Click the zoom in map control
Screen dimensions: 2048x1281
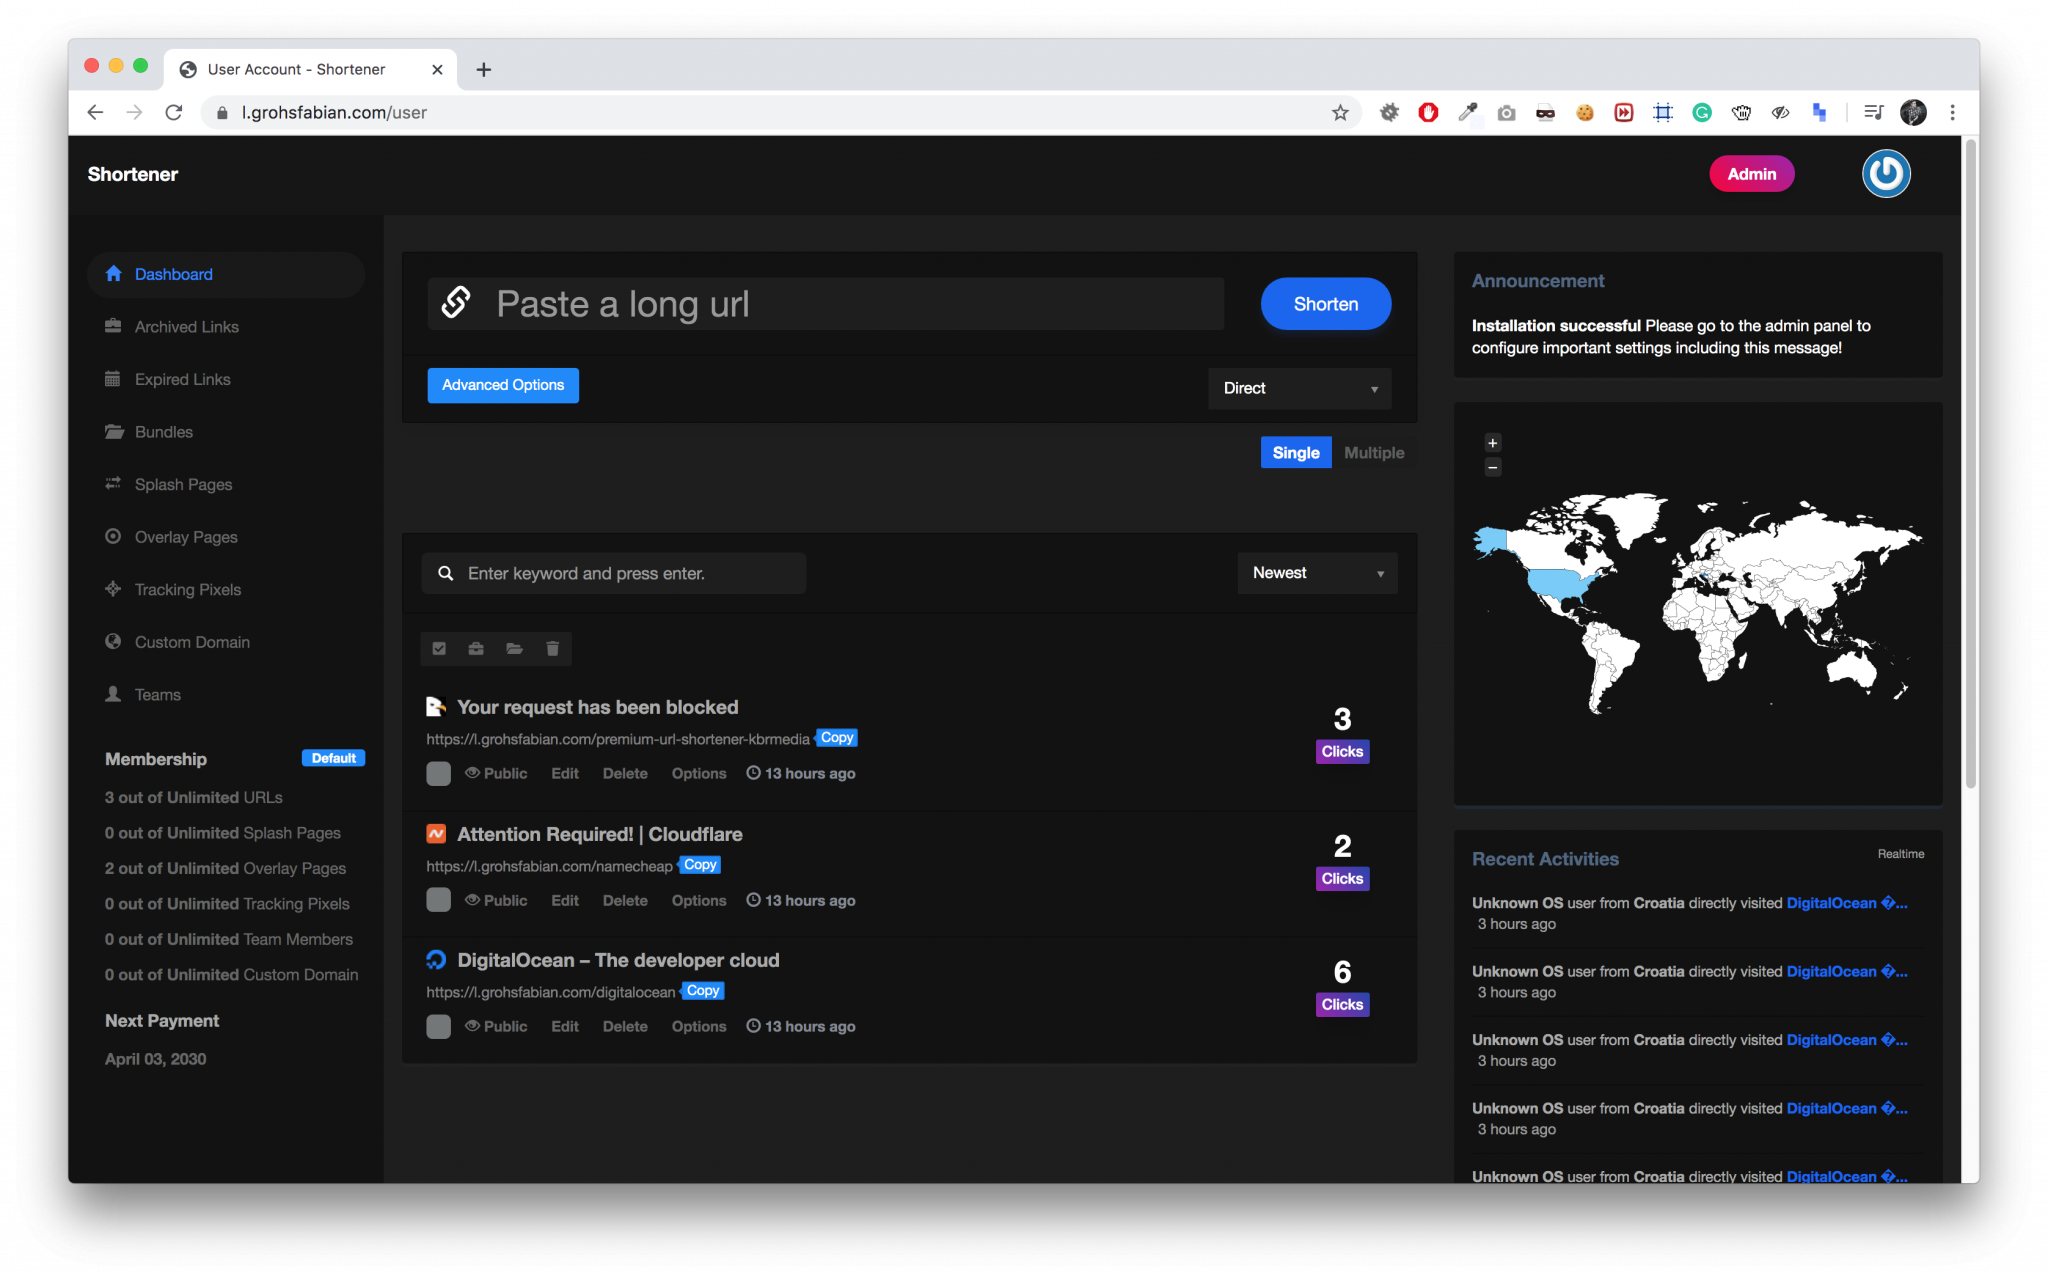1493,443
